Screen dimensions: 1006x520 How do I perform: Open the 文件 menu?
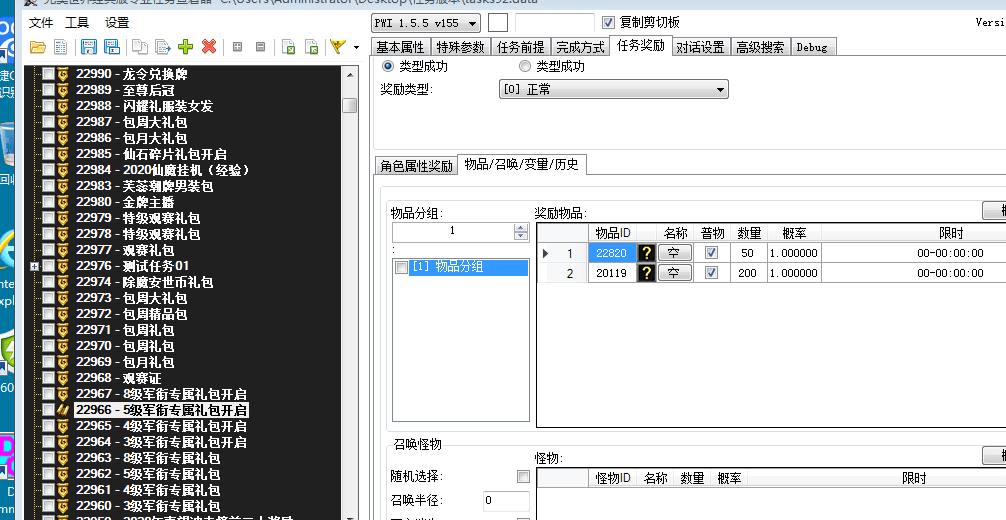click(x=41, y=22)
